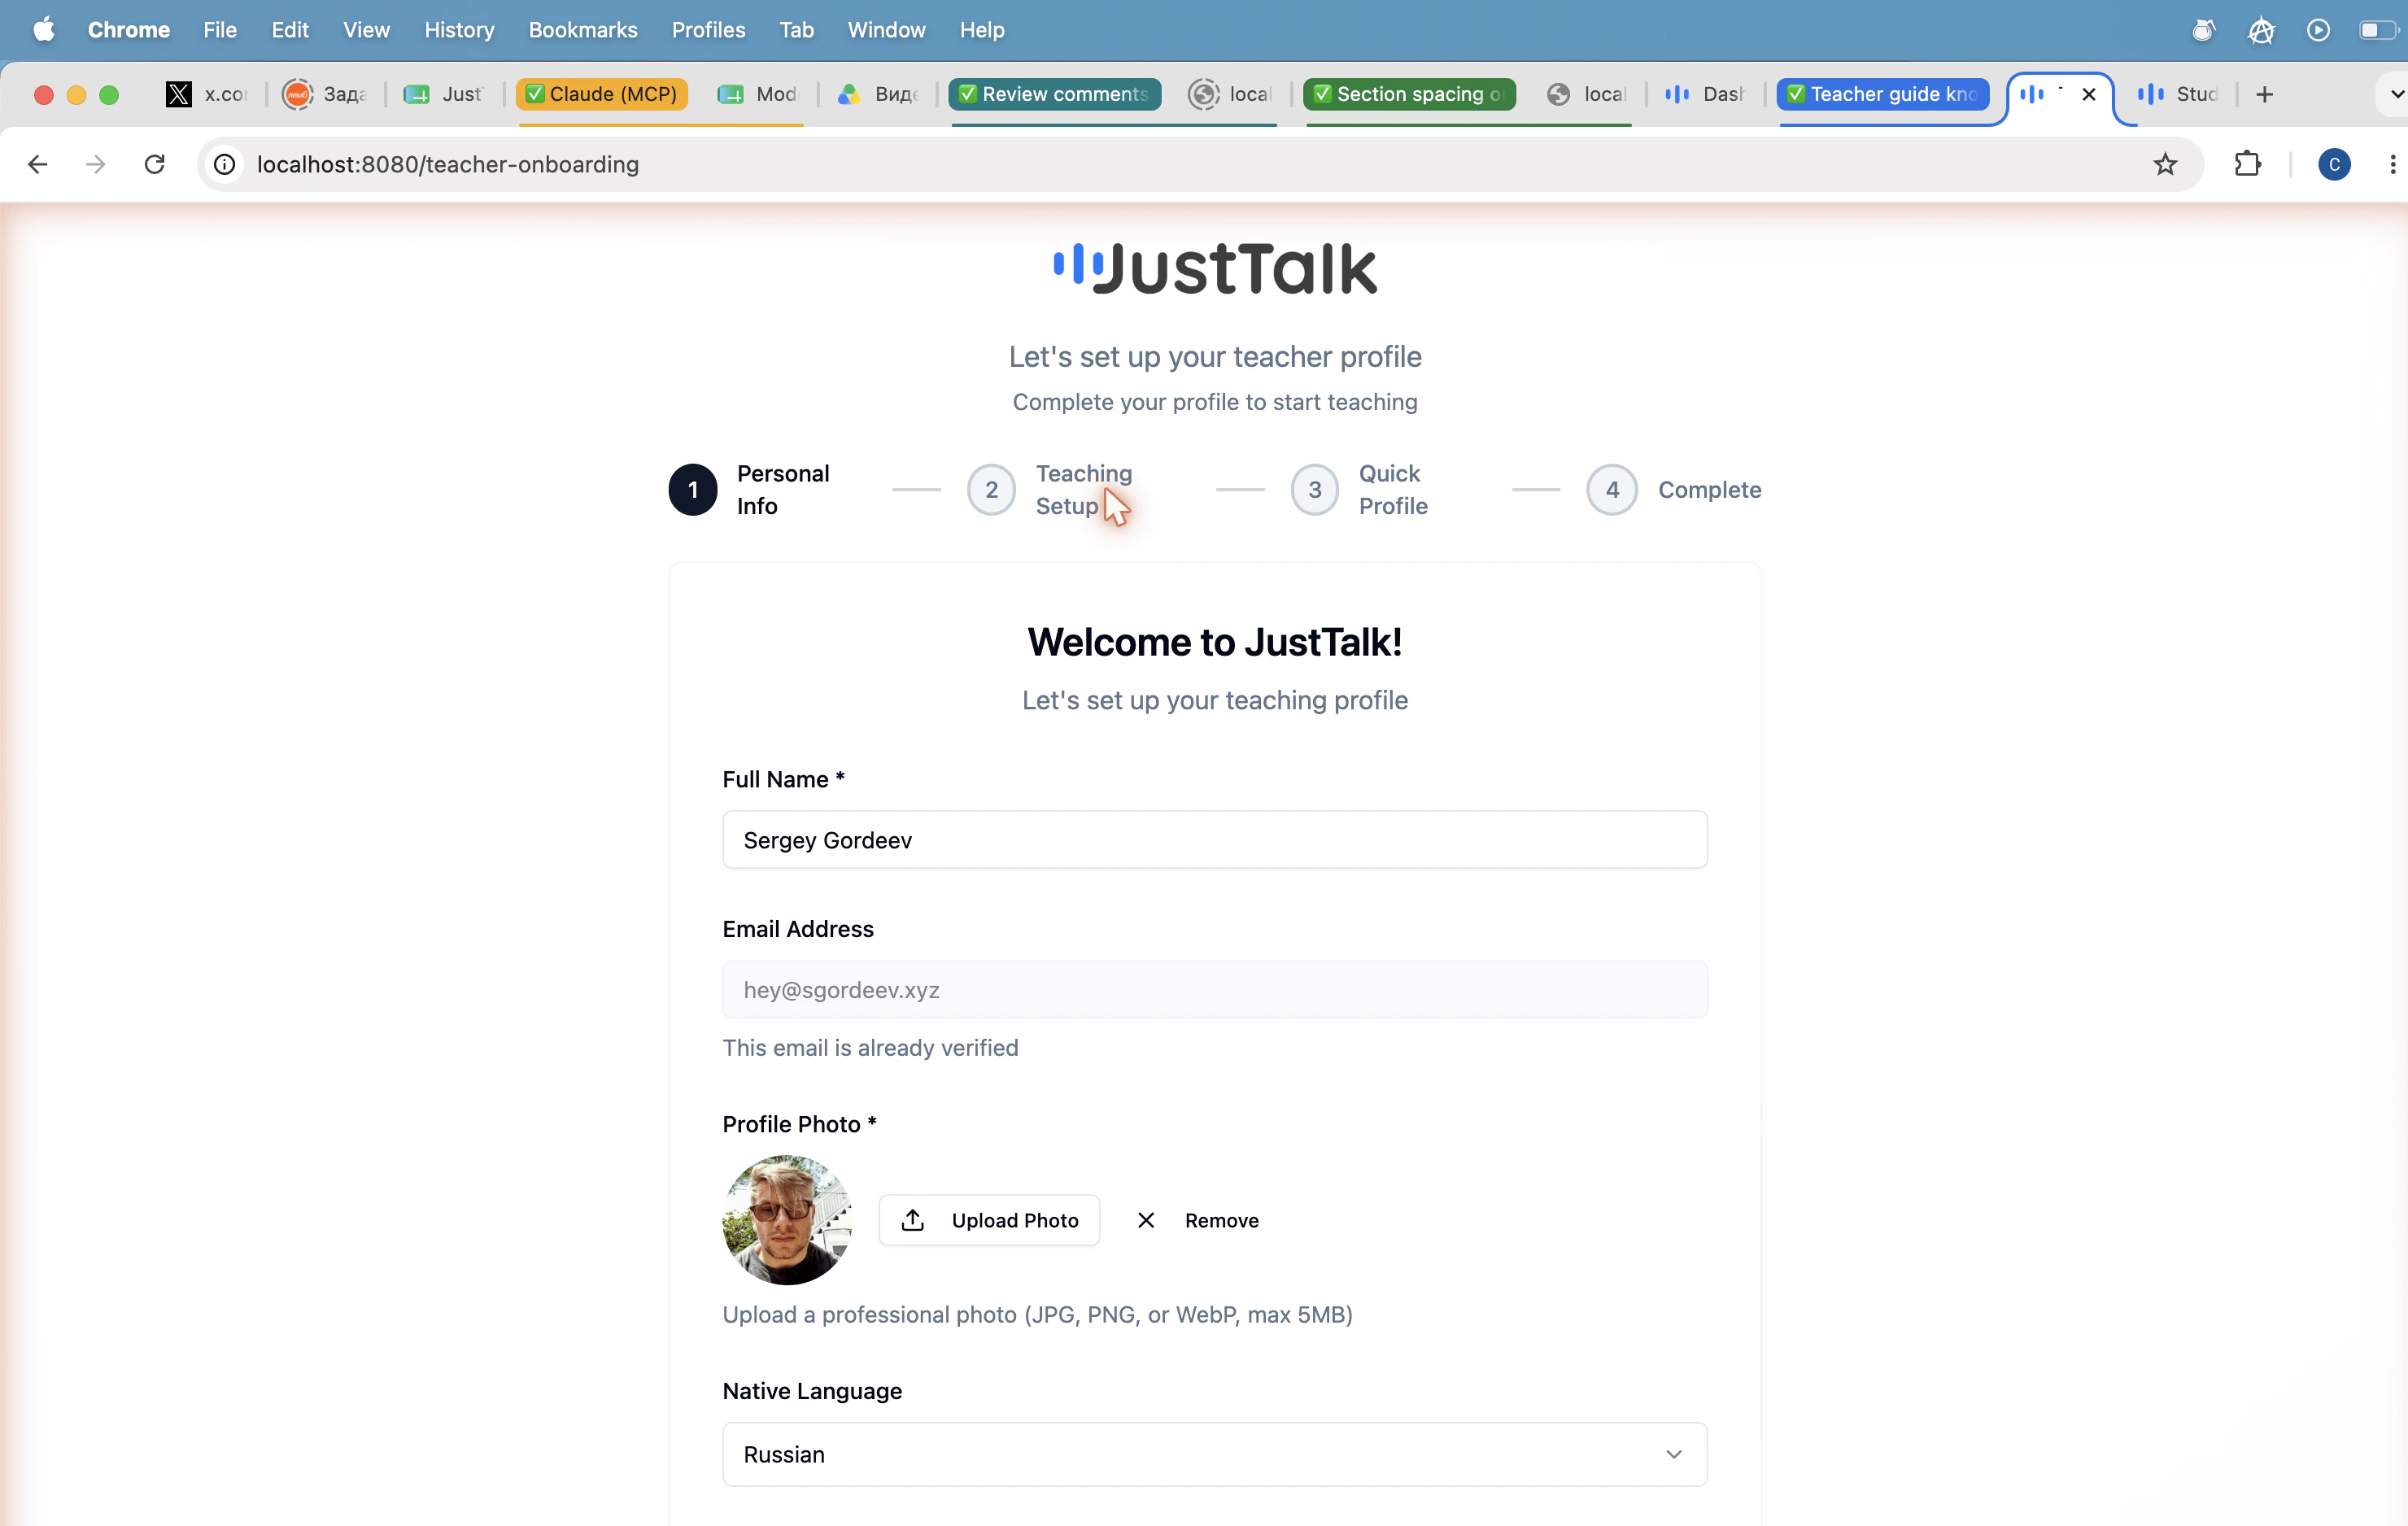This screenshot has width=2408, height=1526.
Task: Switch to the Section spacing tab
Action: click(x=1408, y=94)
